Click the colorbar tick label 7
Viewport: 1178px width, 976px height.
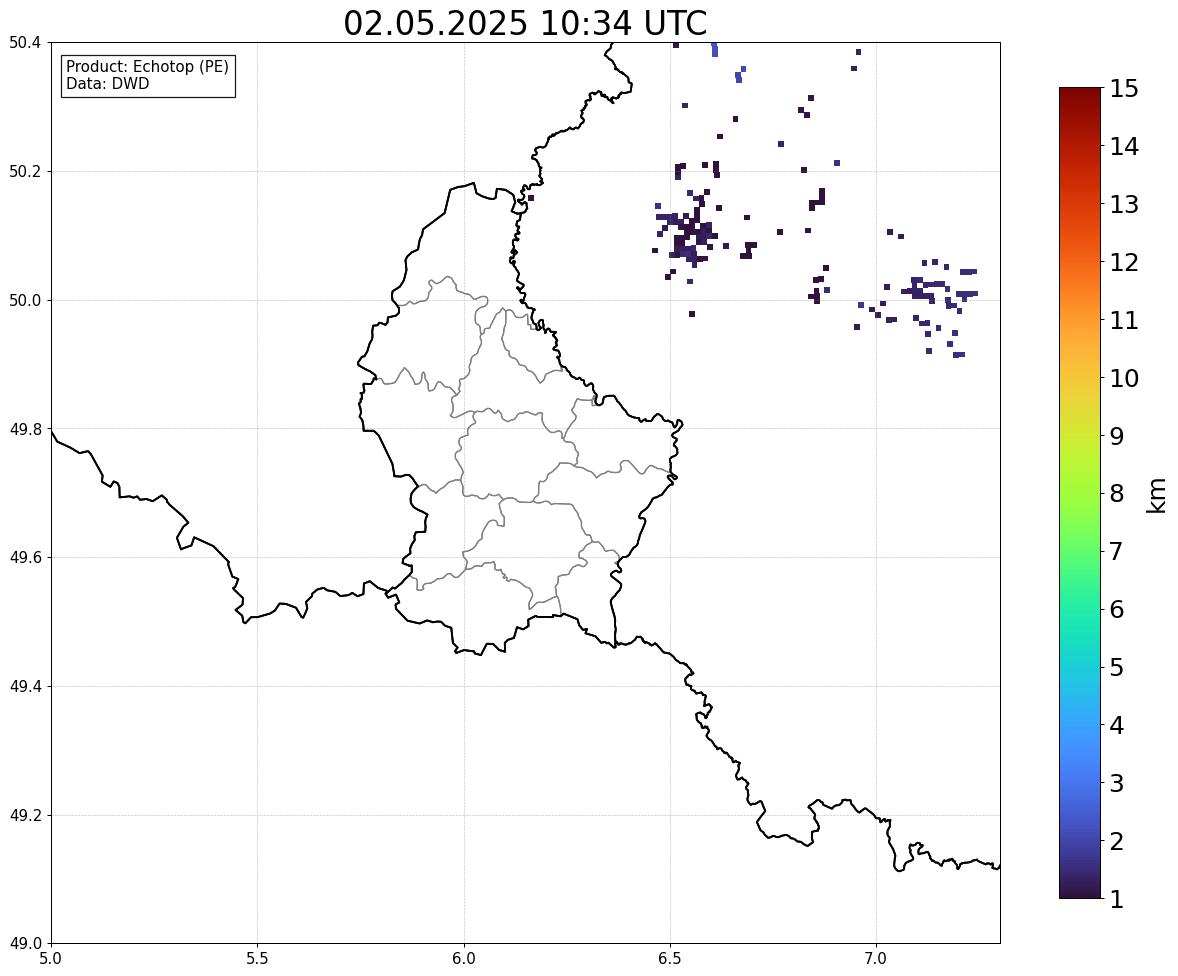(x=1117, y=551)
